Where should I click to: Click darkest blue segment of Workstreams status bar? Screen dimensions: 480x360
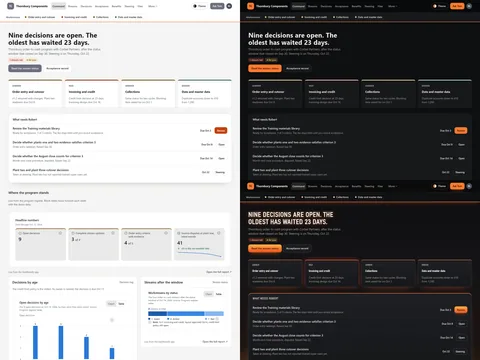158,314
